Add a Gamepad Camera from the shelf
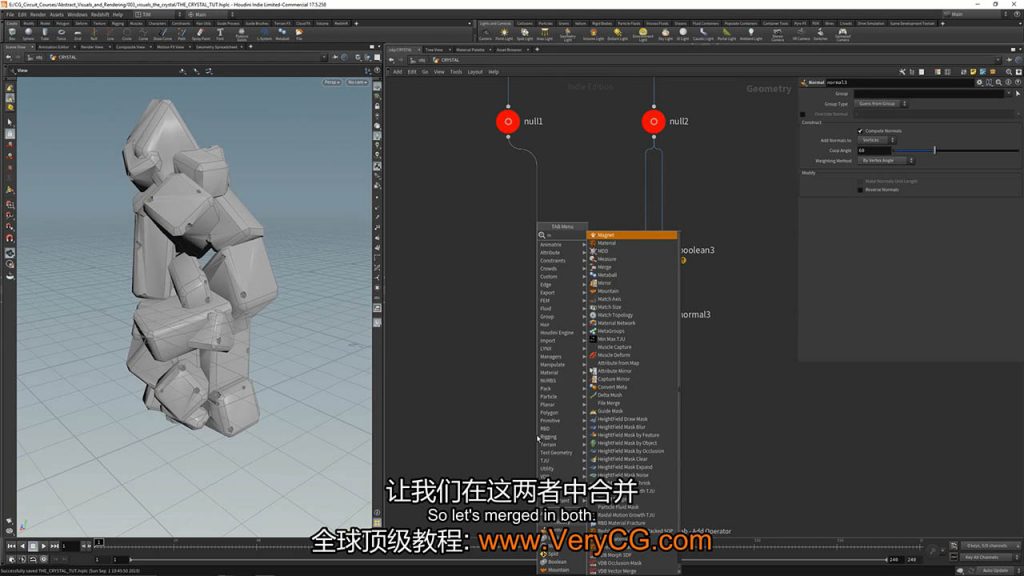Viewport: 1024px width, 576px height. point(842,34)
